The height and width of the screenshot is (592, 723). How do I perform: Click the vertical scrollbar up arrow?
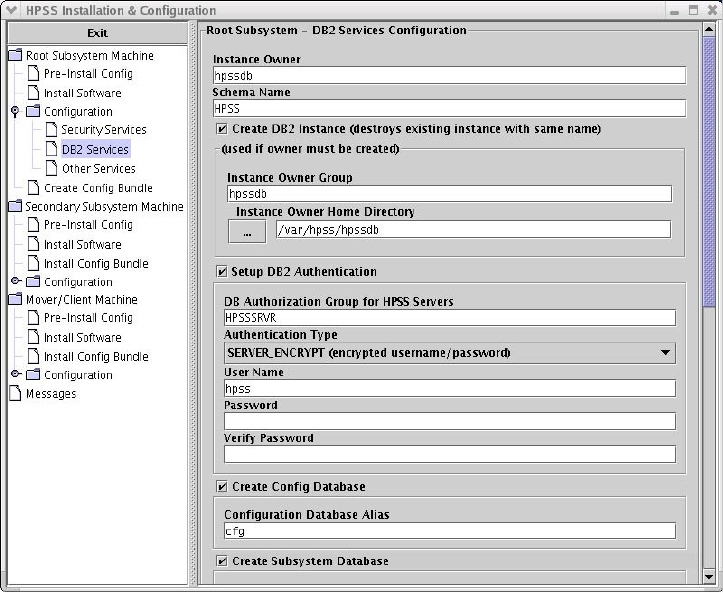(709, 30)
